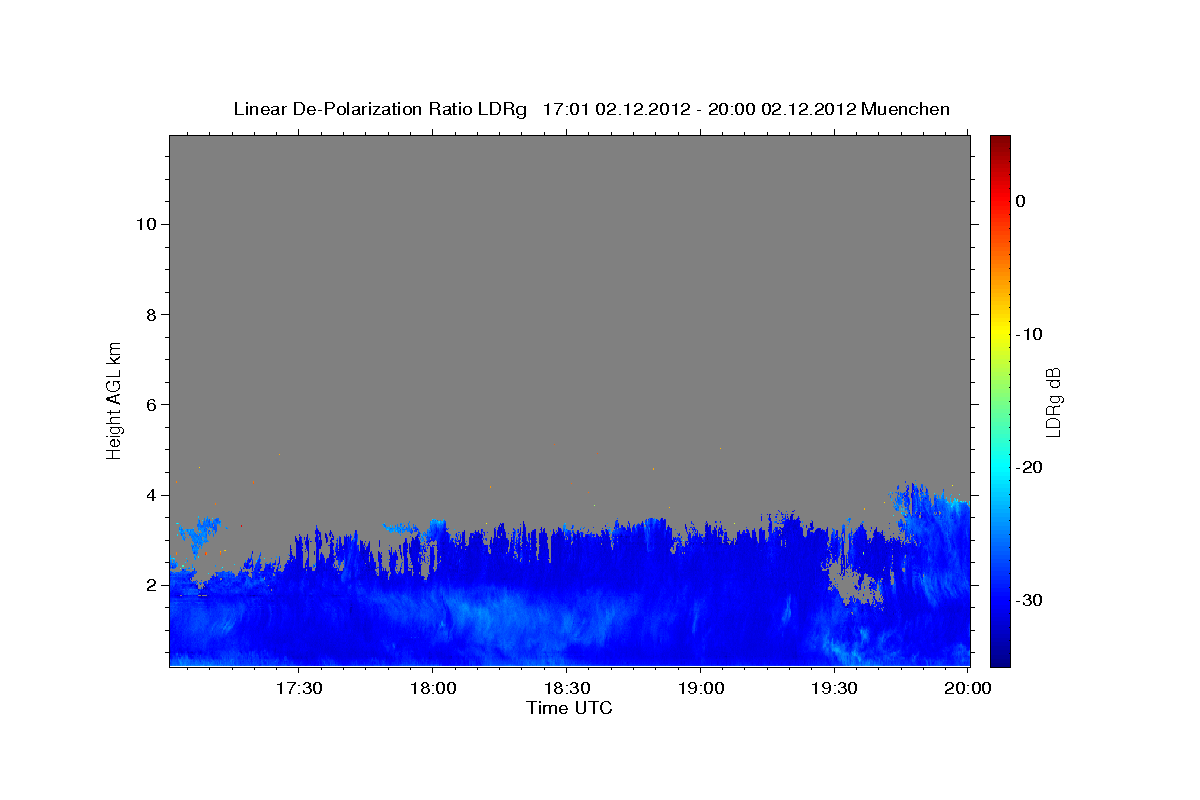This screenshot has width=1200, height=800.
Task: Click the 17:30 time tick label
Action: [x=298, y=689]
